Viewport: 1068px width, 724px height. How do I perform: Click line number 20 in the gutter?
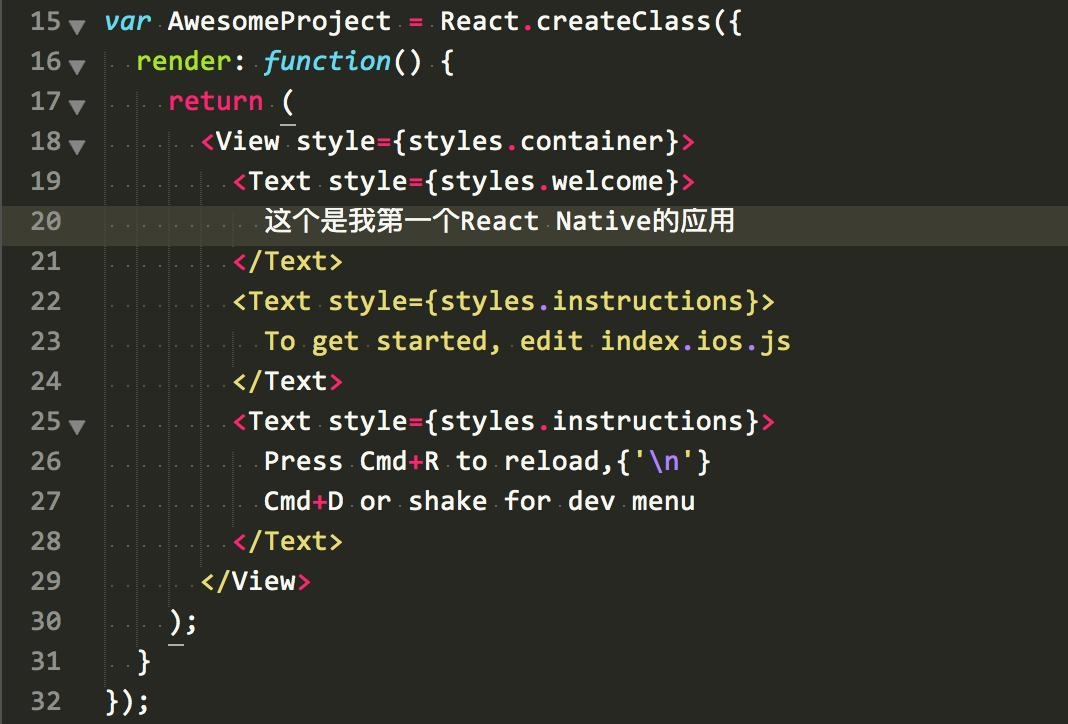click(x=45, y=221)
